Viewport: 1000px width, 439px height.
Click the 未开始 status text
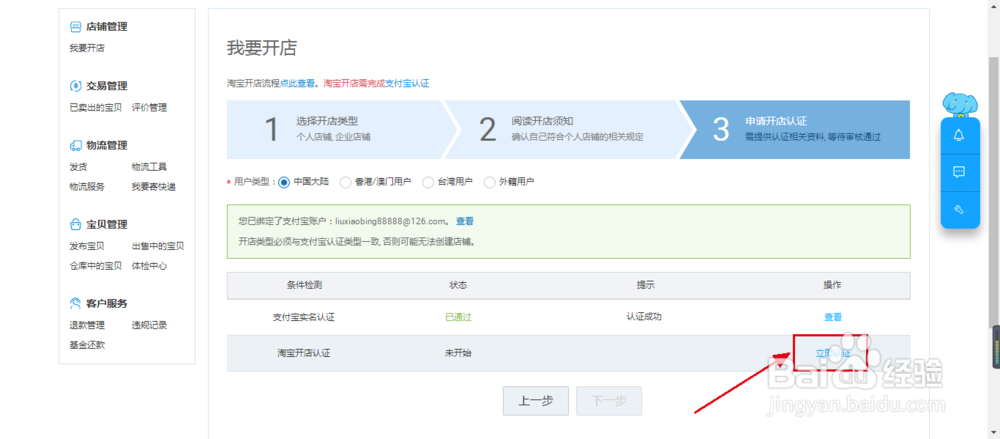pos(458,353)
